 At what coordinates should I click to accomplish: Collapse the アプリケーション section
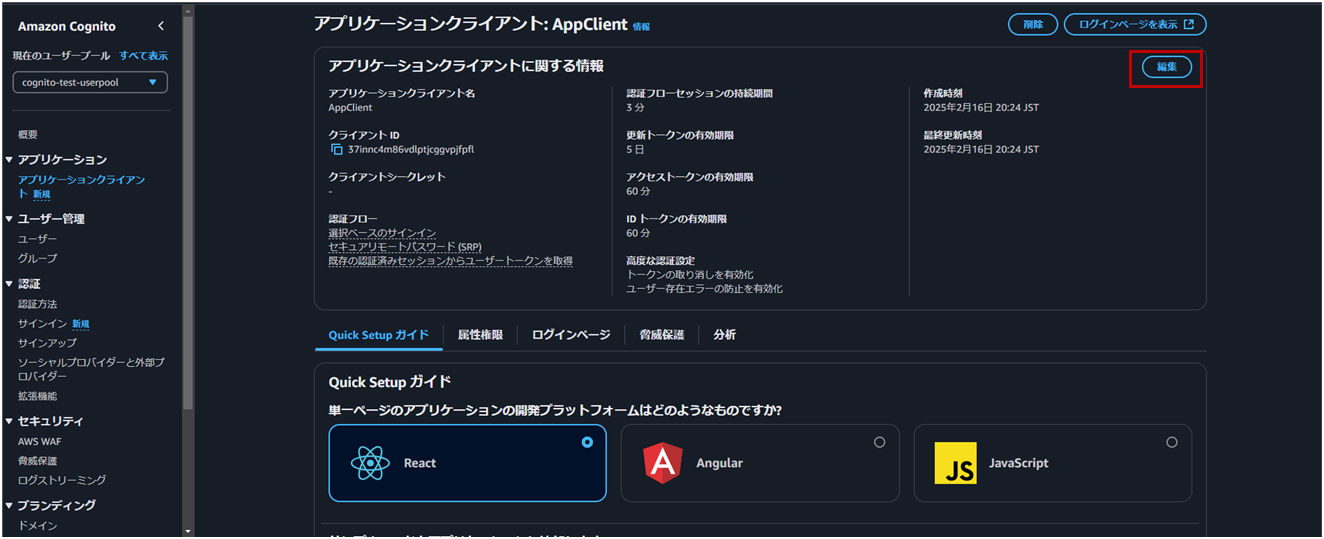click(x=9, y=160)
